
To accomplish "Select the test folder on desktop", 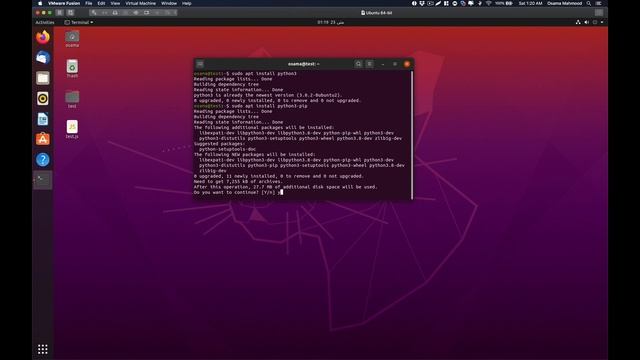I will coord(72,99).
